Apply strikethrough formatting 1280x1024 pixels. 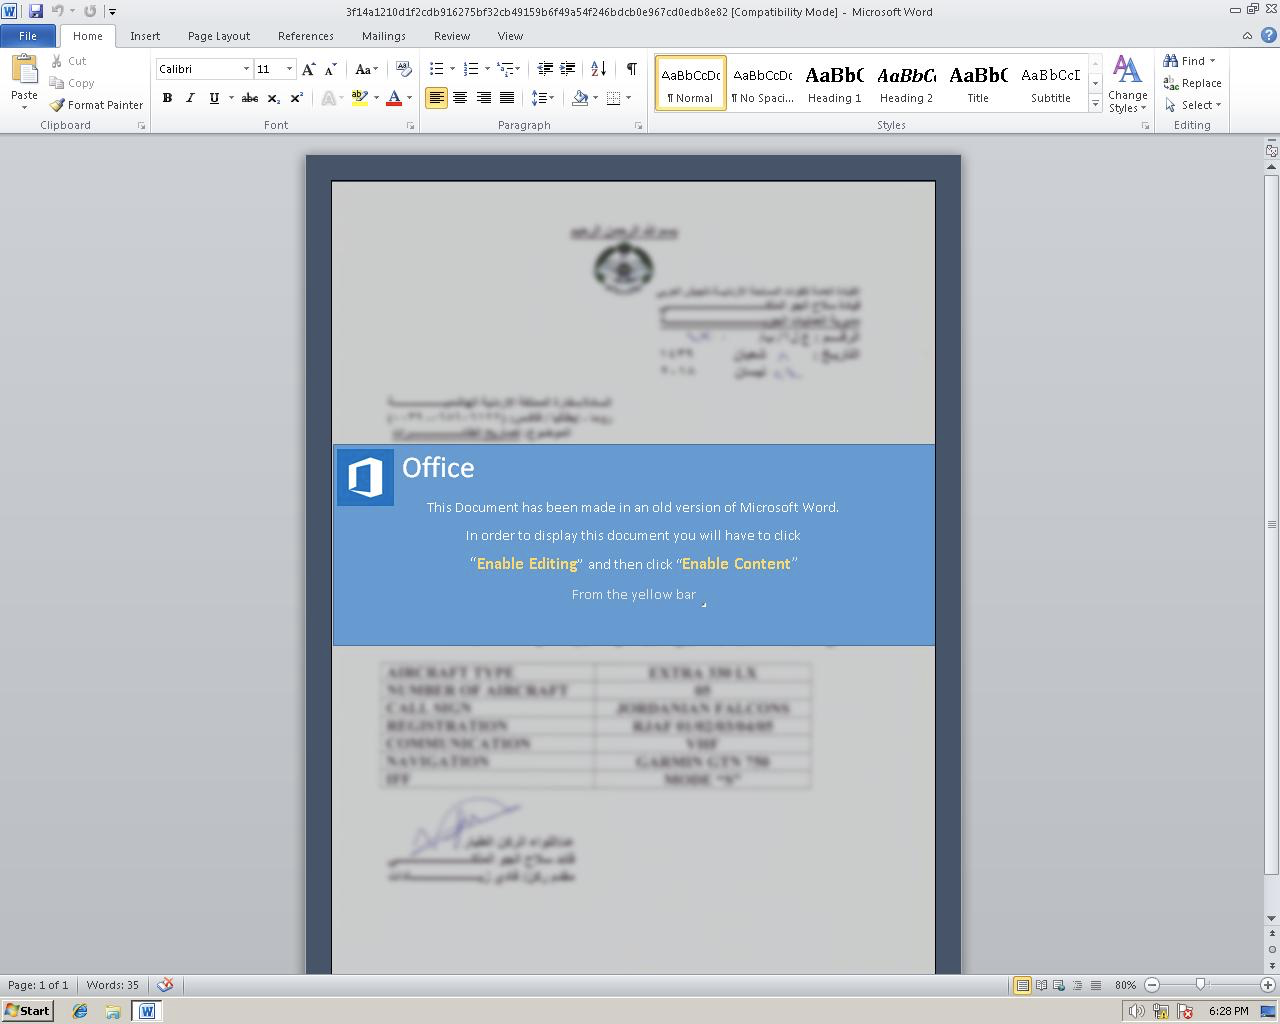point(250,98)
